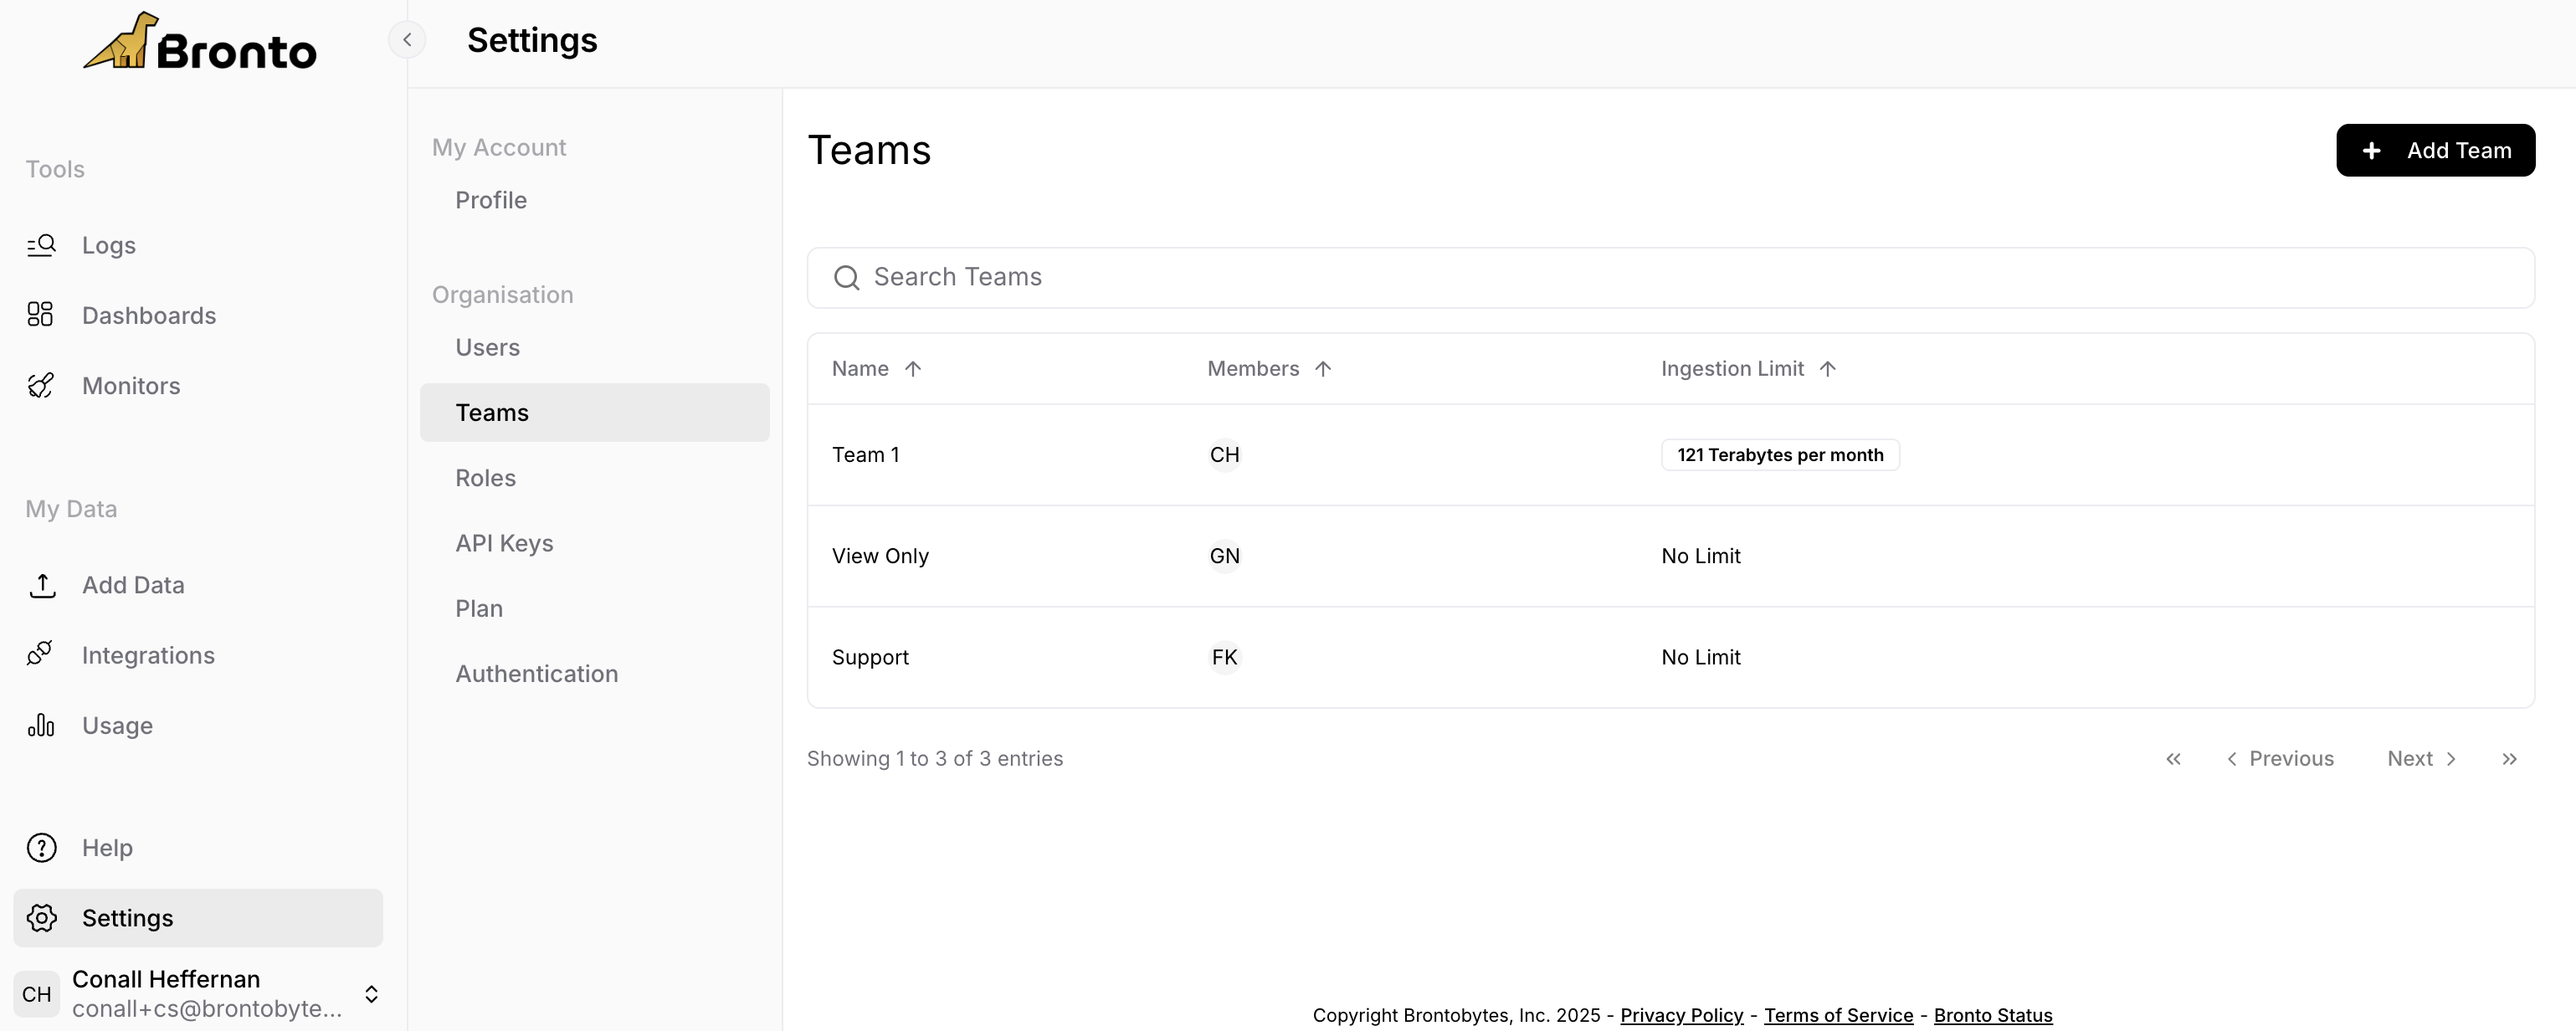
Task: Toggle sort order on Ingestion Limit
Action: click(x=1828, y=368)
